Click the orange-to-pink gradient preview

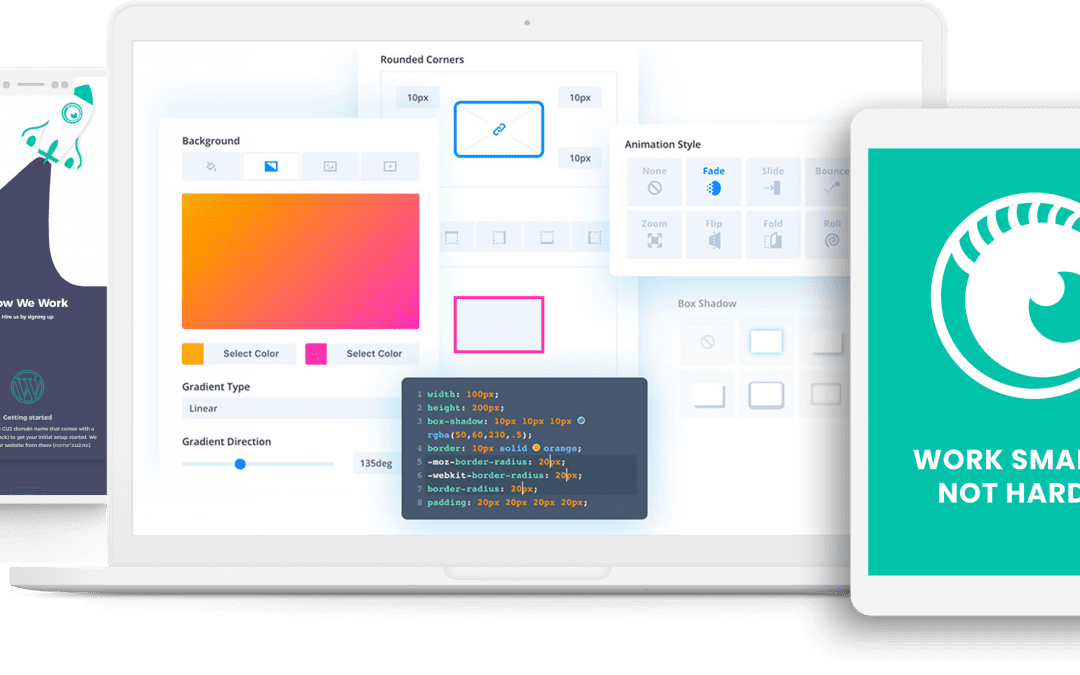(300, 261)
